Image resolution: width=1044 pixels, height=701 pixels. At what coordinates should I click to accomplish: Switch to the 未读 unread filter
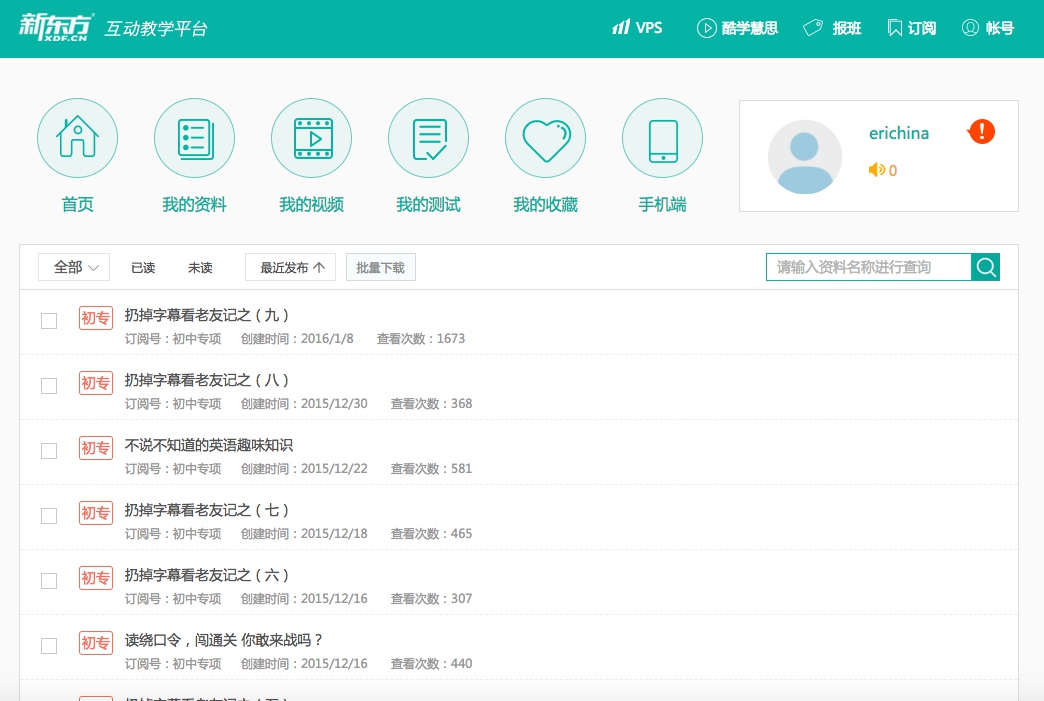[200, 268]
